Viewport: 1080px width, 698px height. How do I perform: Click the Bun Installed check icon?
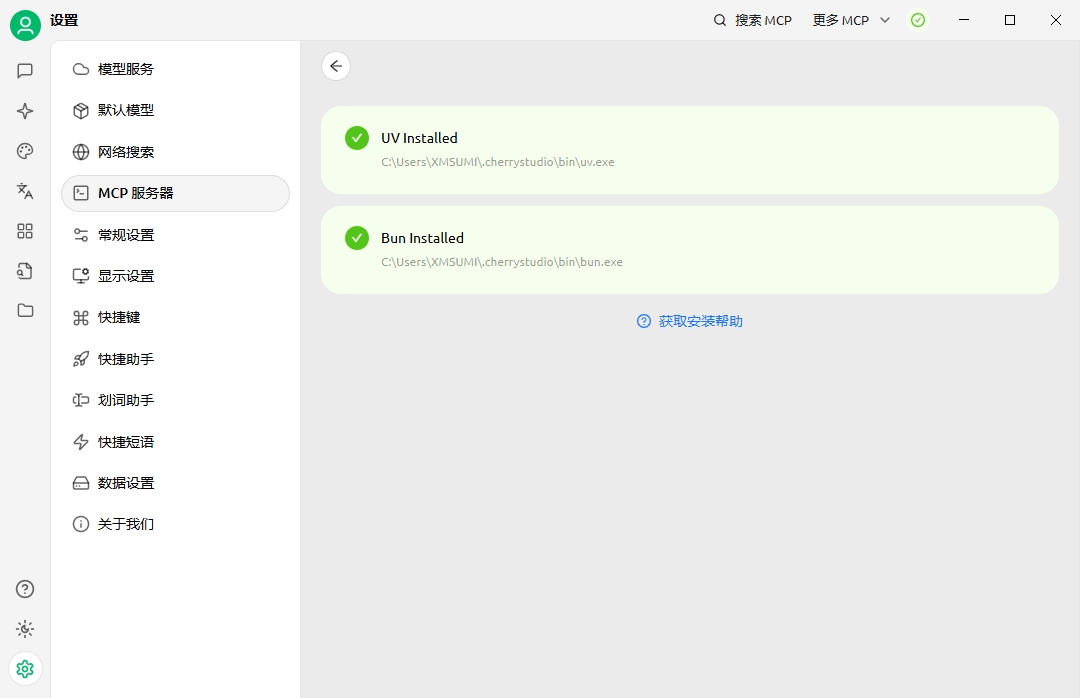[357, 238]
